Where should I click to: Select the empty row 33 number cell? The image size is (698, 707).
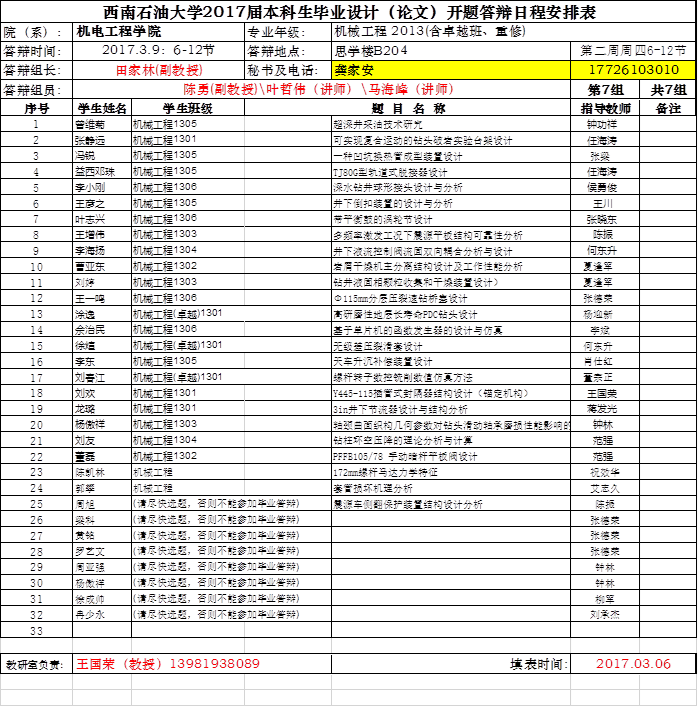point(36,631)
